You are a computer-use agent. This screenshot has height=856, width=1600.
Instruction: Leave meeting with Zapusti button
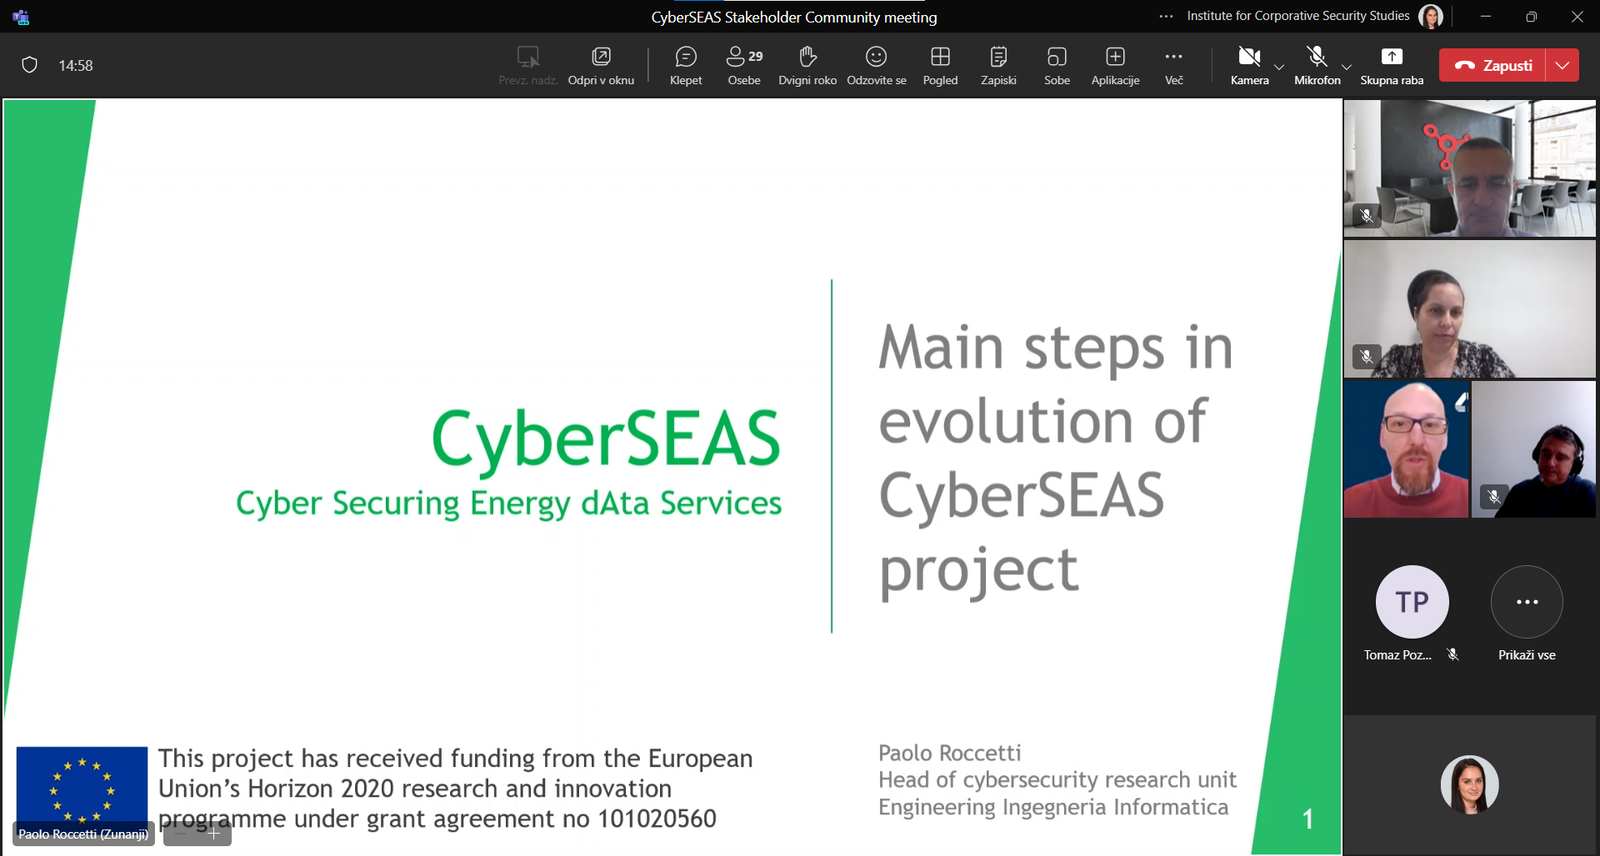click(x=1493, y=65)
